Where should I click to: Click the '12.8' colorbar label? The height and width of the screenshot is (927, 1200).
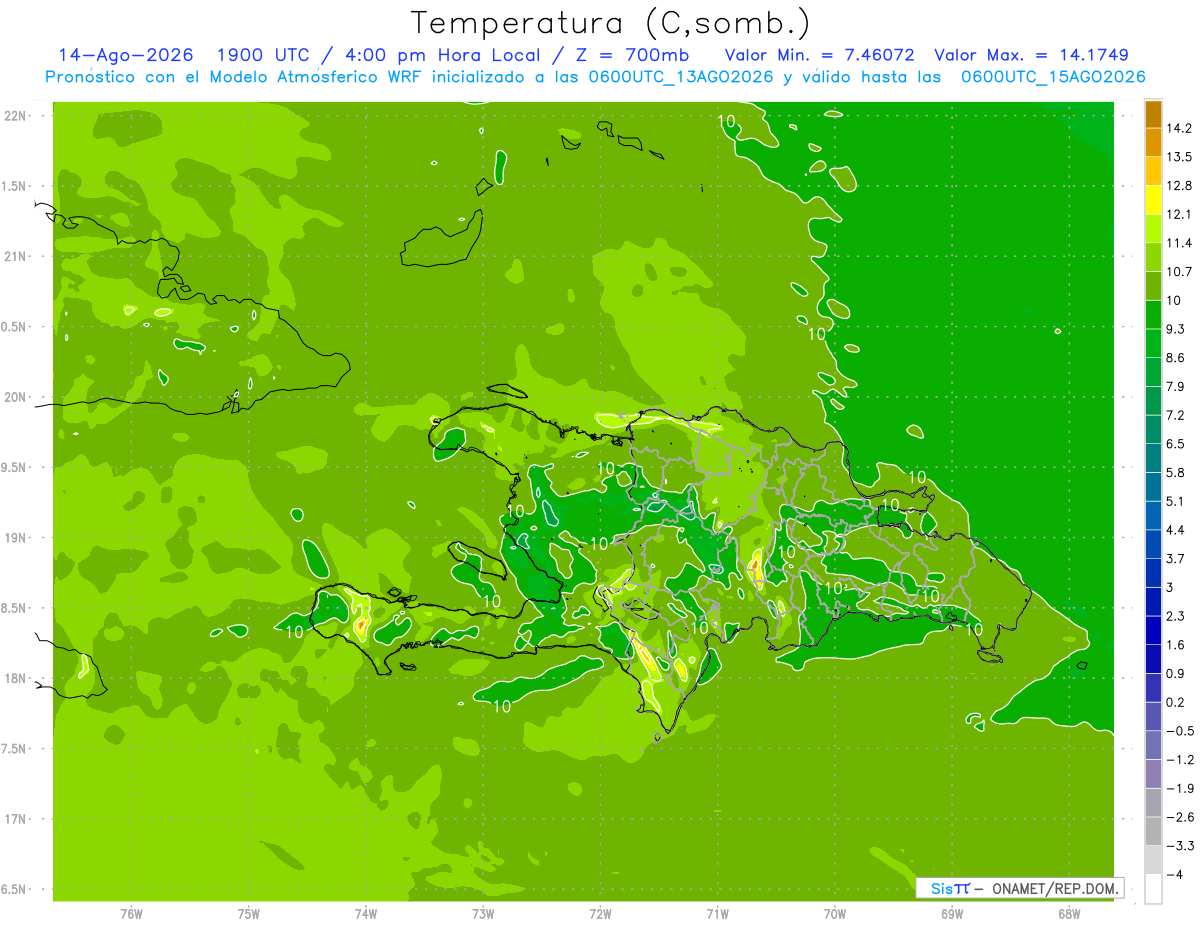(1178, 186)
